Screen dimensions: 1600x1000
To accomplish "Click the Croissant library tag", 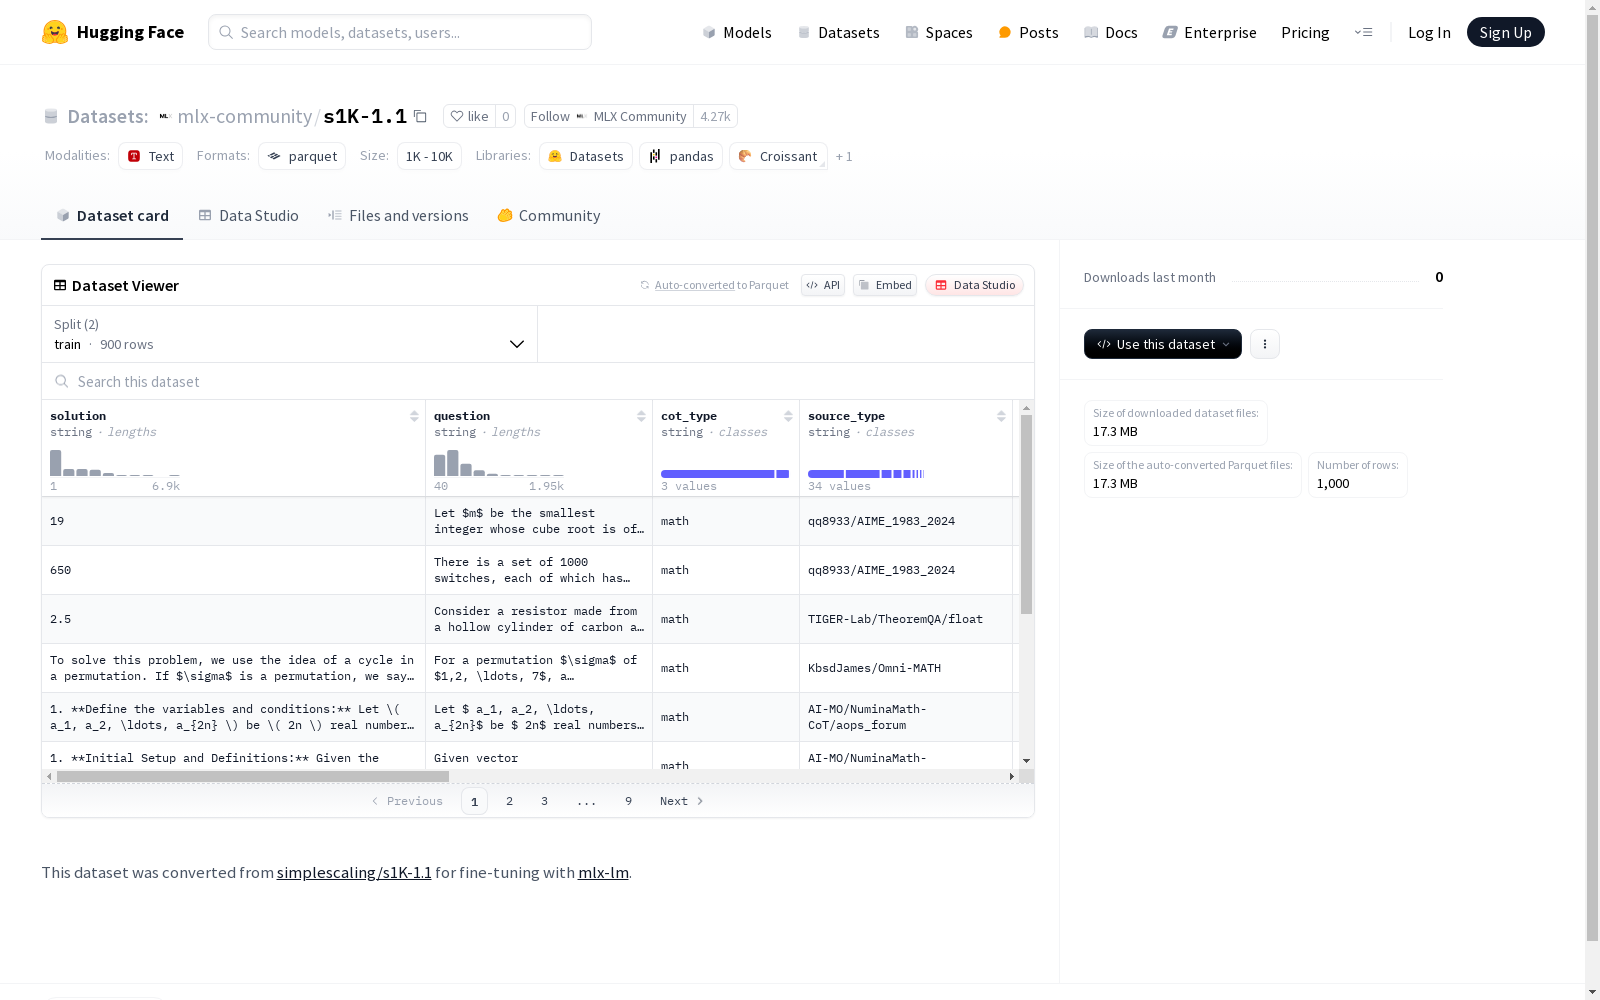I will (x=778, y=156).
